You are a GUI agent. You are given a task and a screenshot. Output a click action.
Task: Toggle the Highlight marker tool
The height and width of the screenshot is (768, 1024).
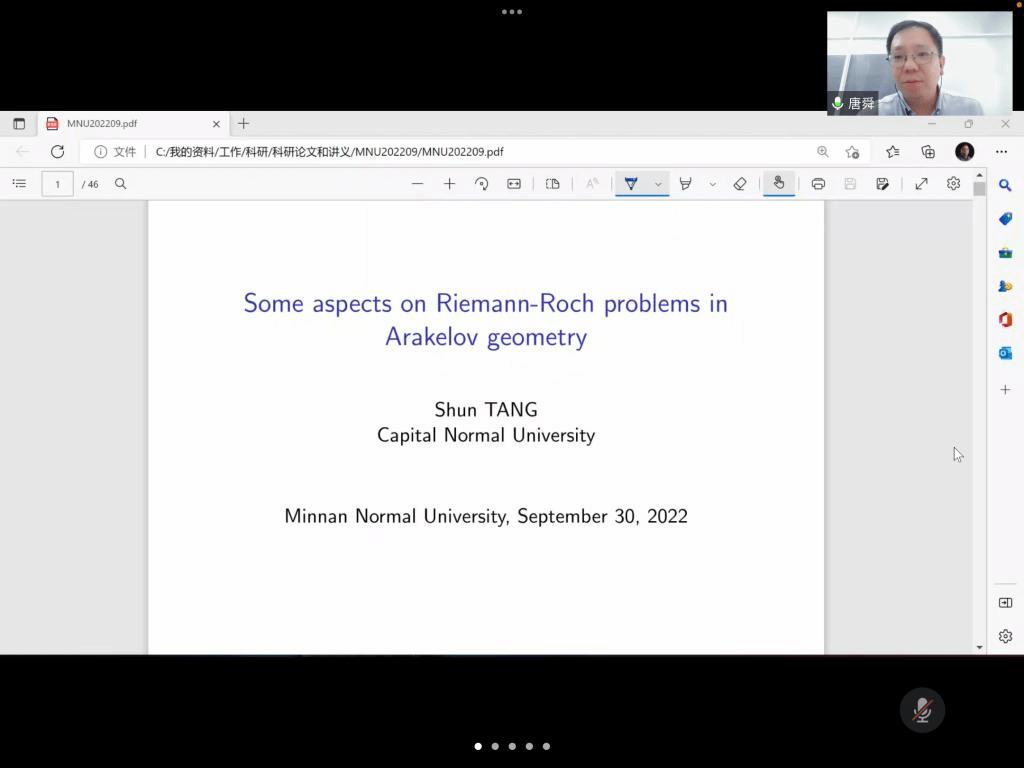pos(686,184)
